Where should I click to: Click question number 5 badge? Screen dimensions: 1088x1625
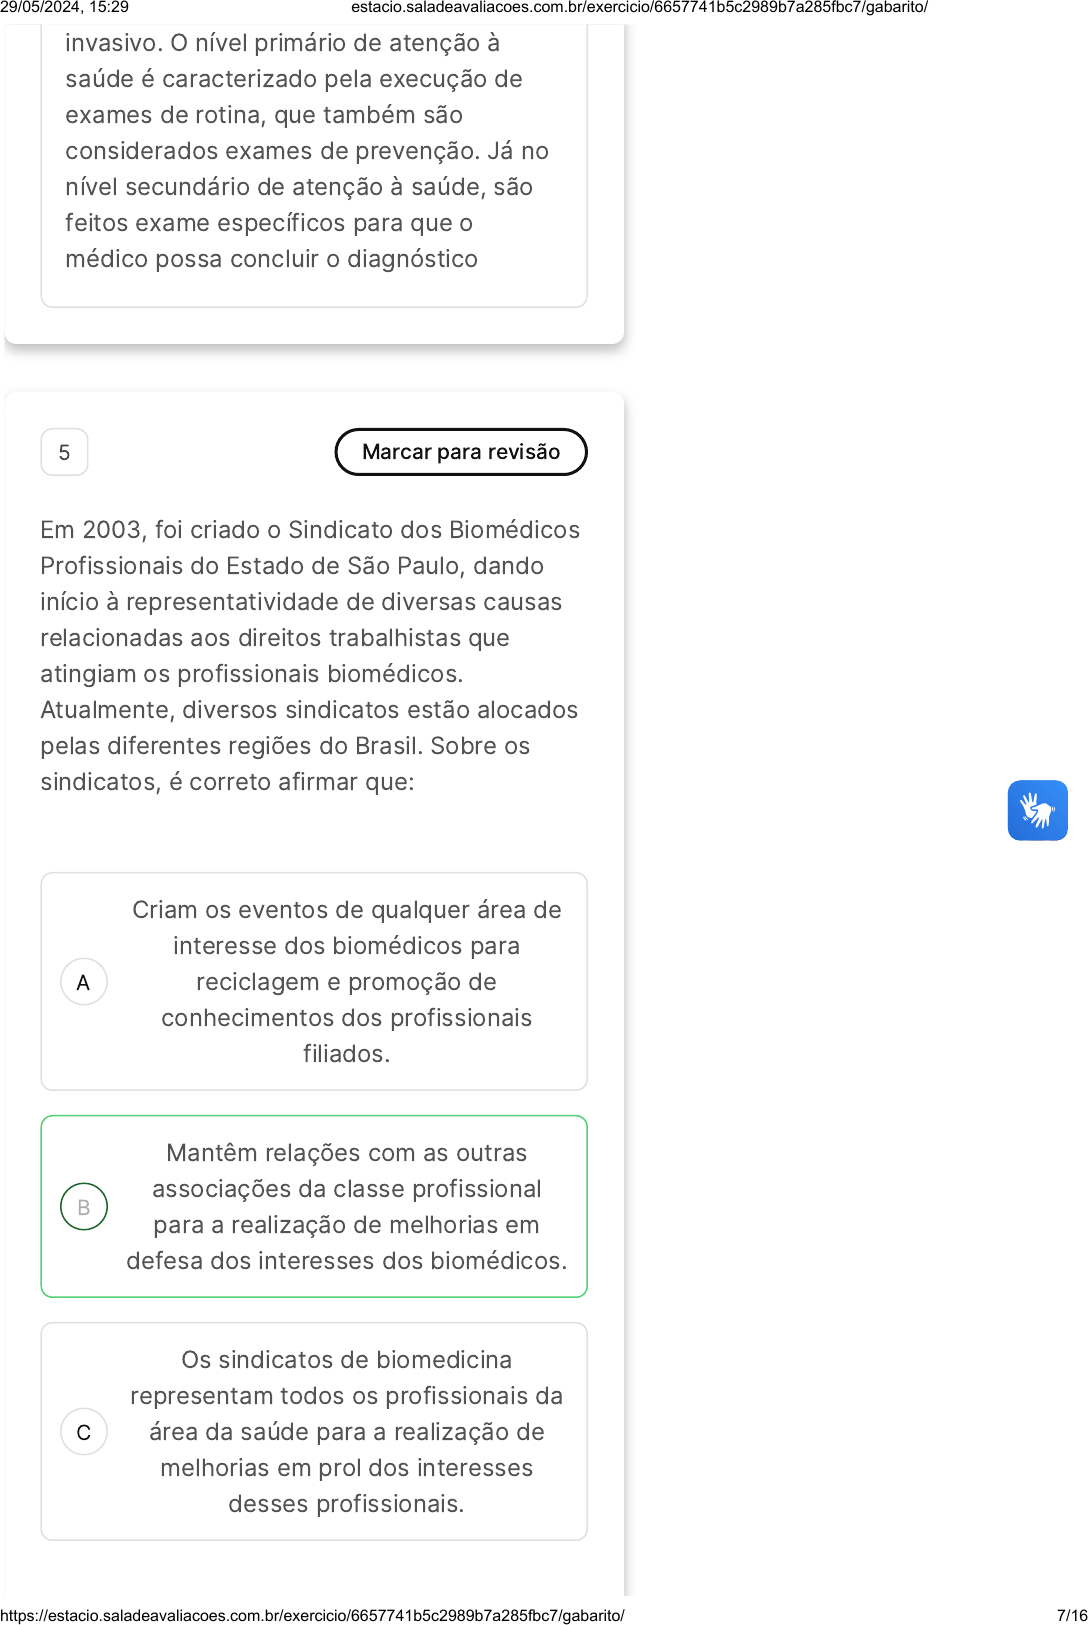[x=64, y=452]
